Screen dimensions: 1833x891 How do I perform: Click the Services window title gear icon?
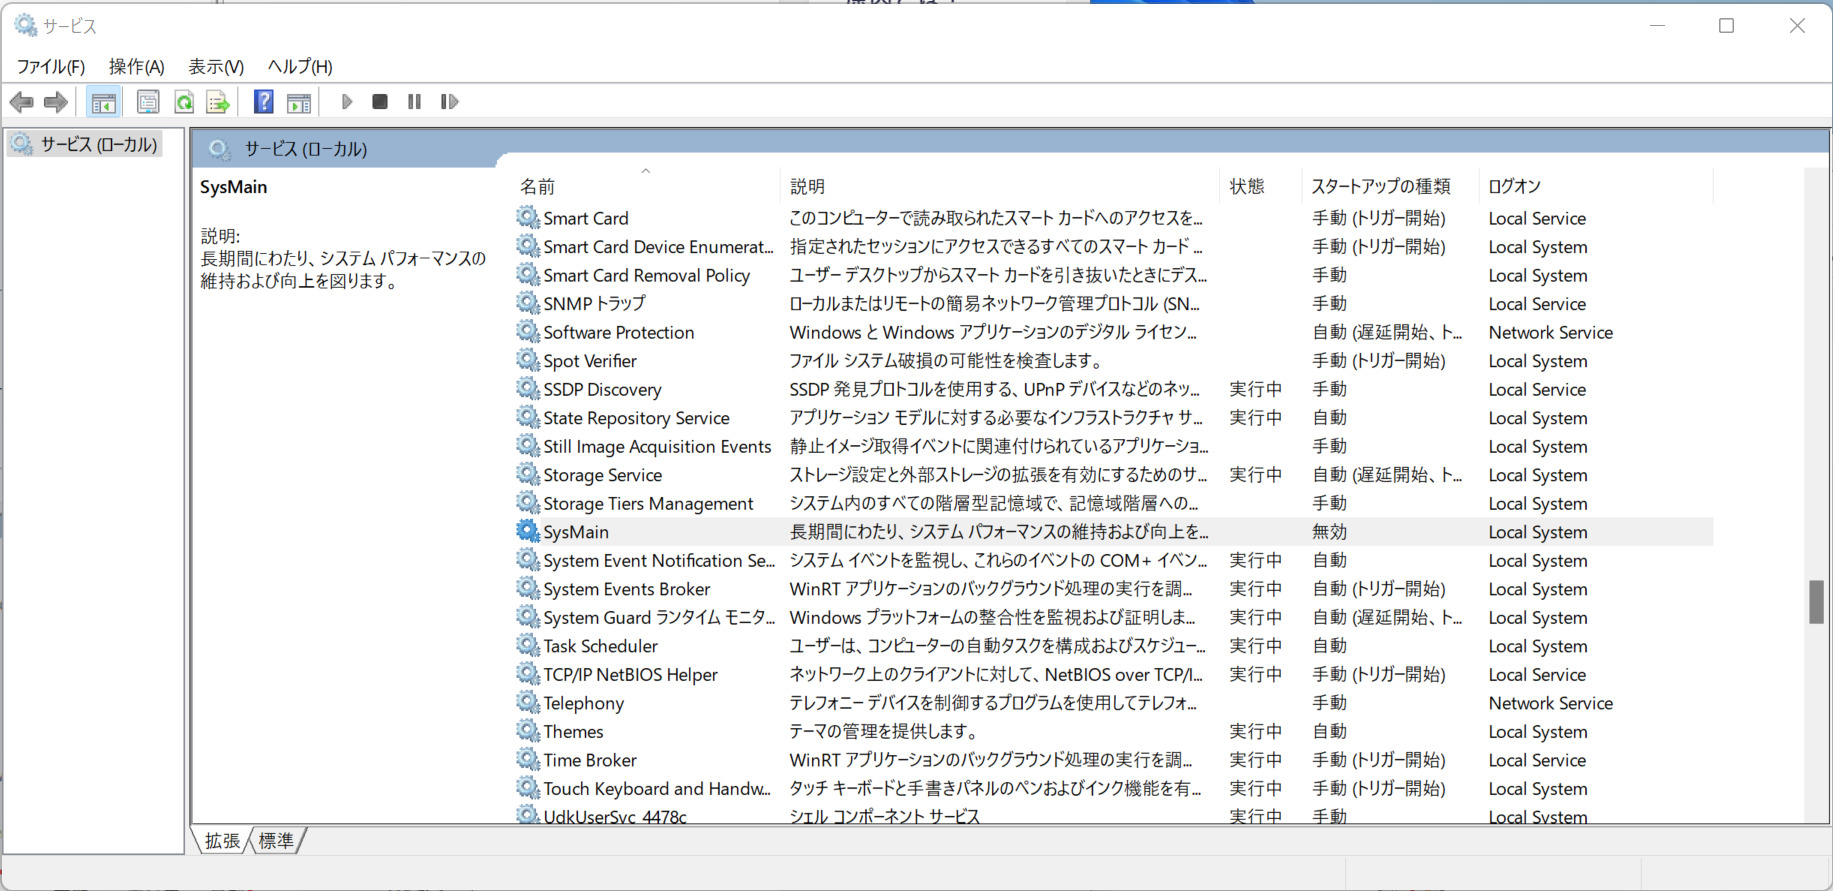(x=25, y=25)
